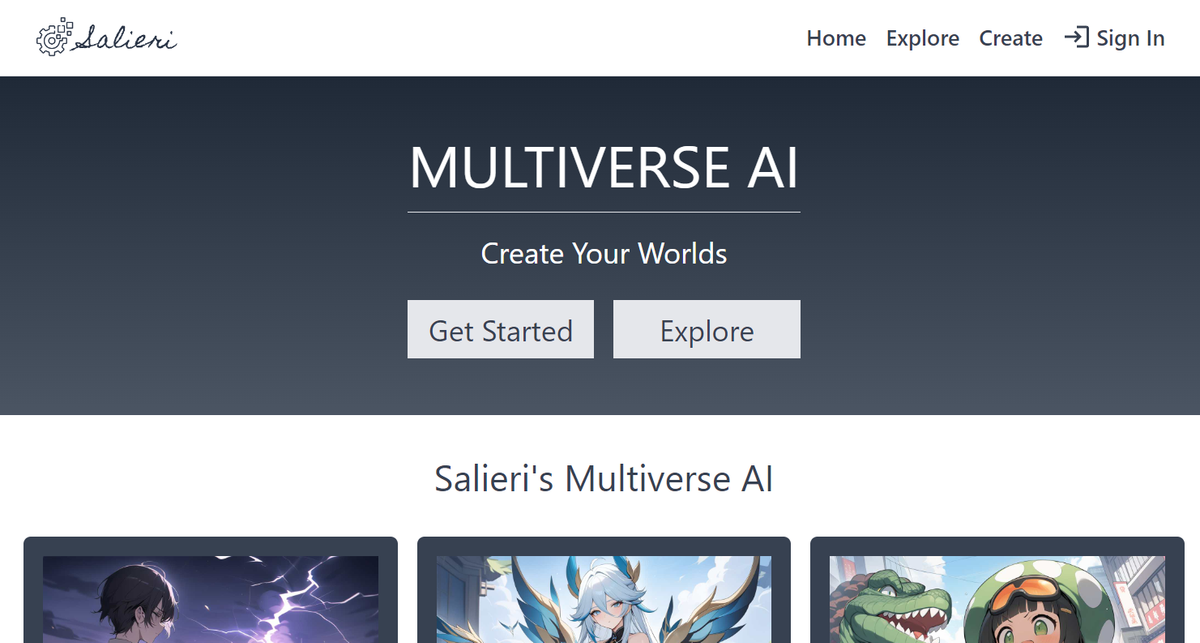Viewport: 1200px width, 643px height.
Task: Click the MULTIVERSE AI heading
Action: (604, 167)
